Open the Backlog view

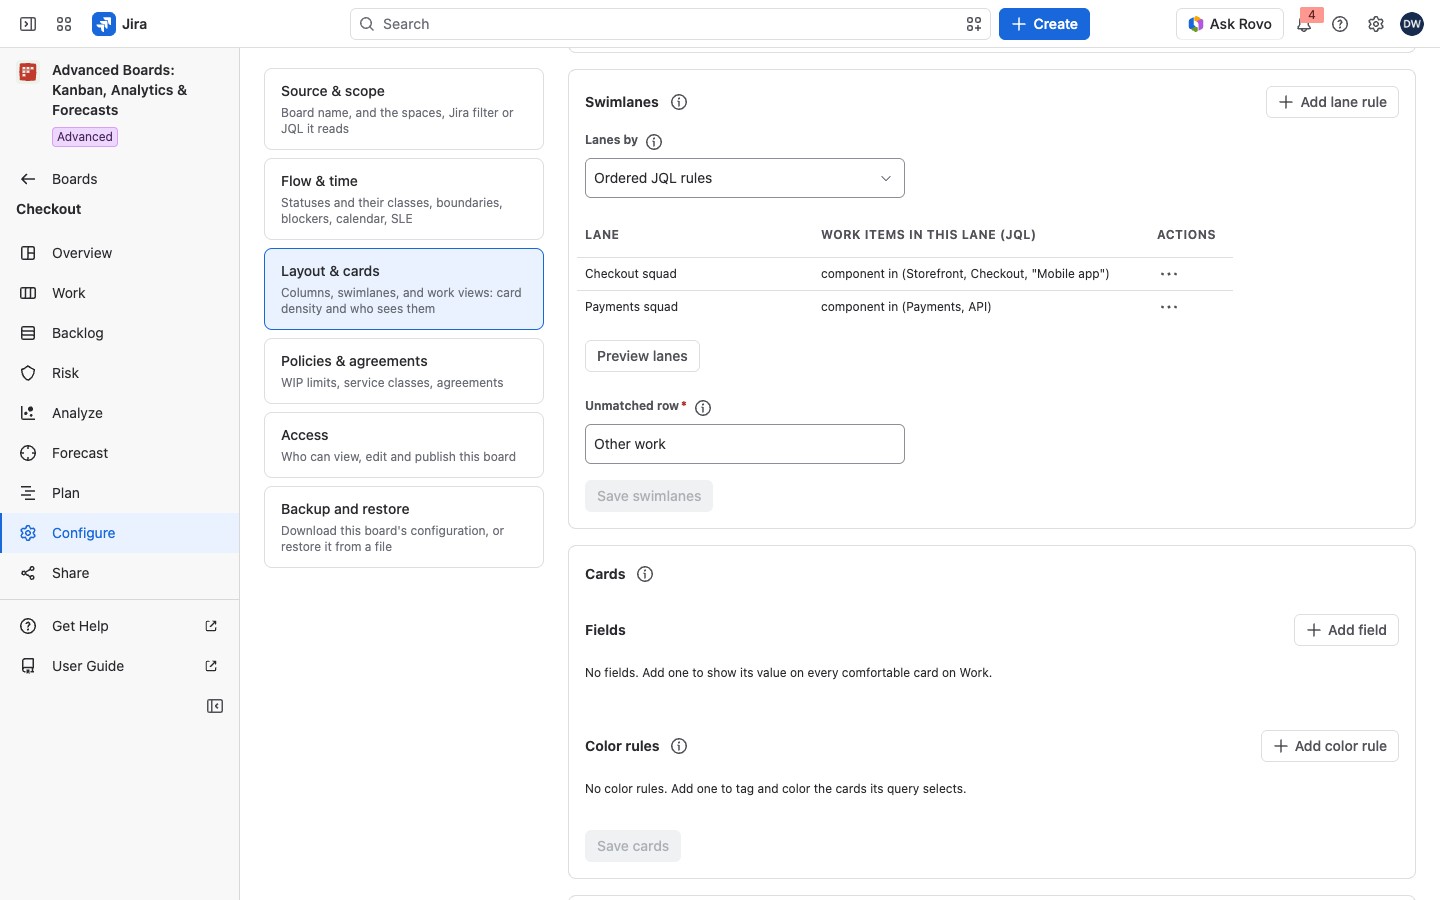[120, 333]
